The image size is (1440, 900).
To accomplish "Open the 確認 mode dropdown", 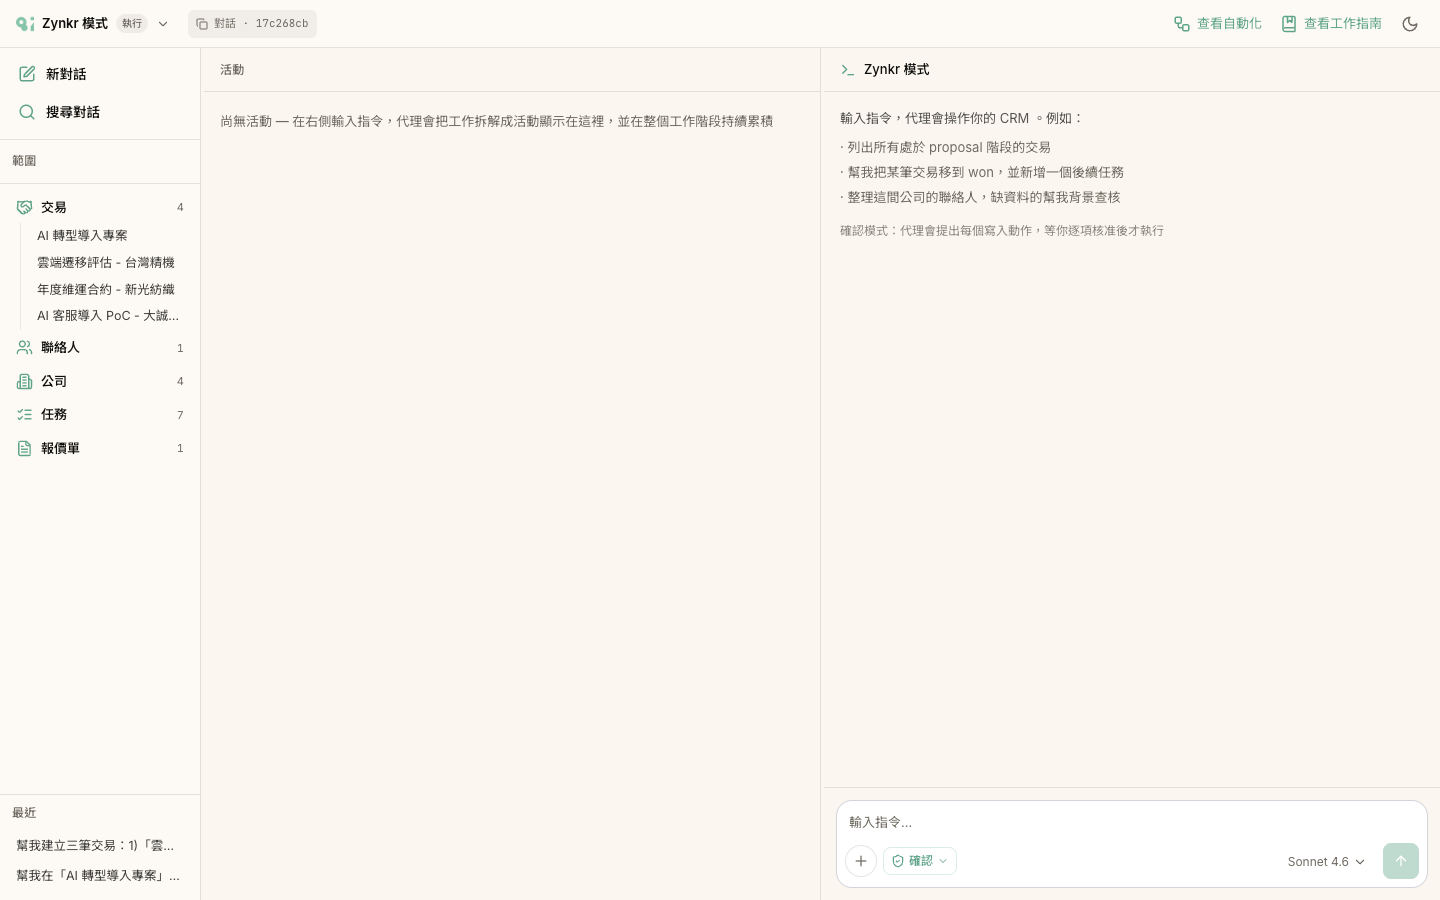I will coord(920,861).
